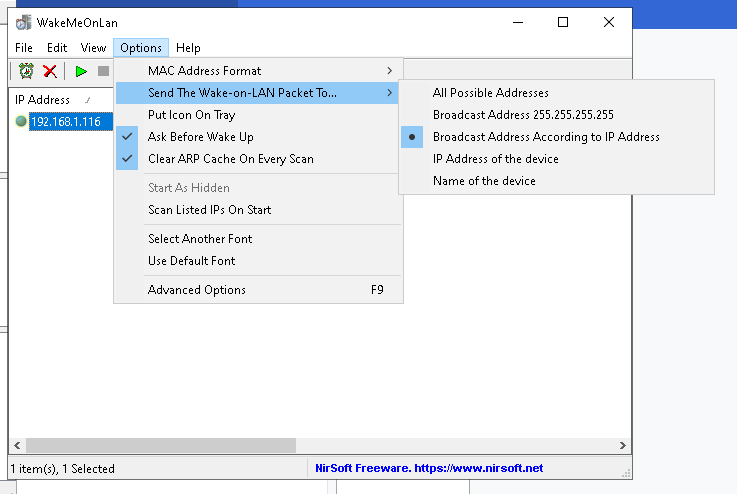Image resolution: width=737 pixels, height=494 pixels.
Task: Open the NirSoft website link in status bar
Action: 429,468
